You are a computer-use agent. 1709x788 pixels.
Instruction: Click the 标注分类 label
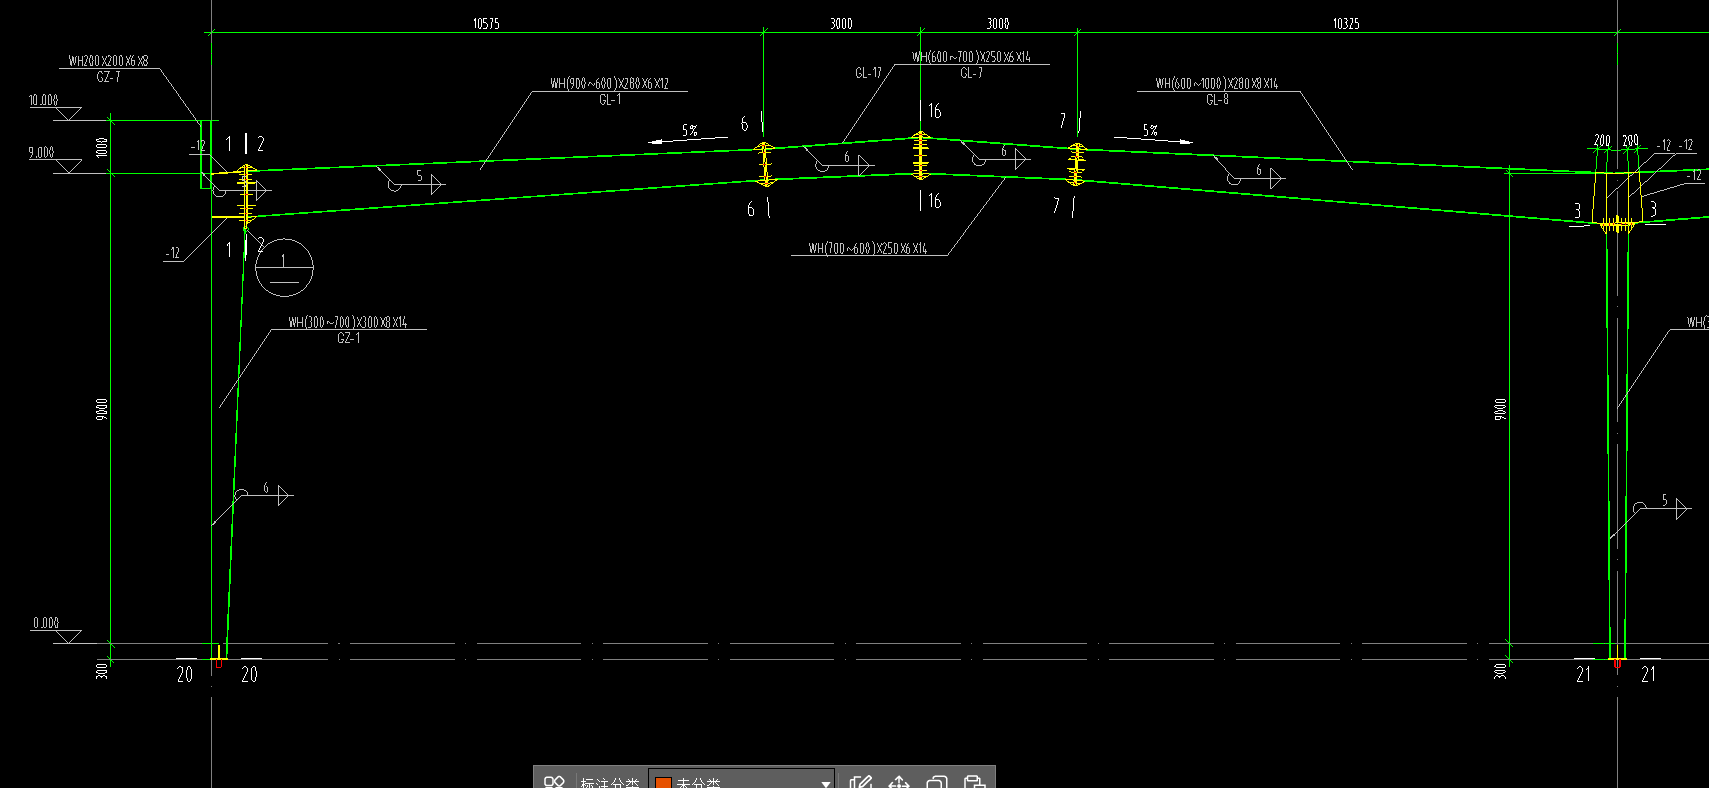pyautogui.click(x=609, y=782)
